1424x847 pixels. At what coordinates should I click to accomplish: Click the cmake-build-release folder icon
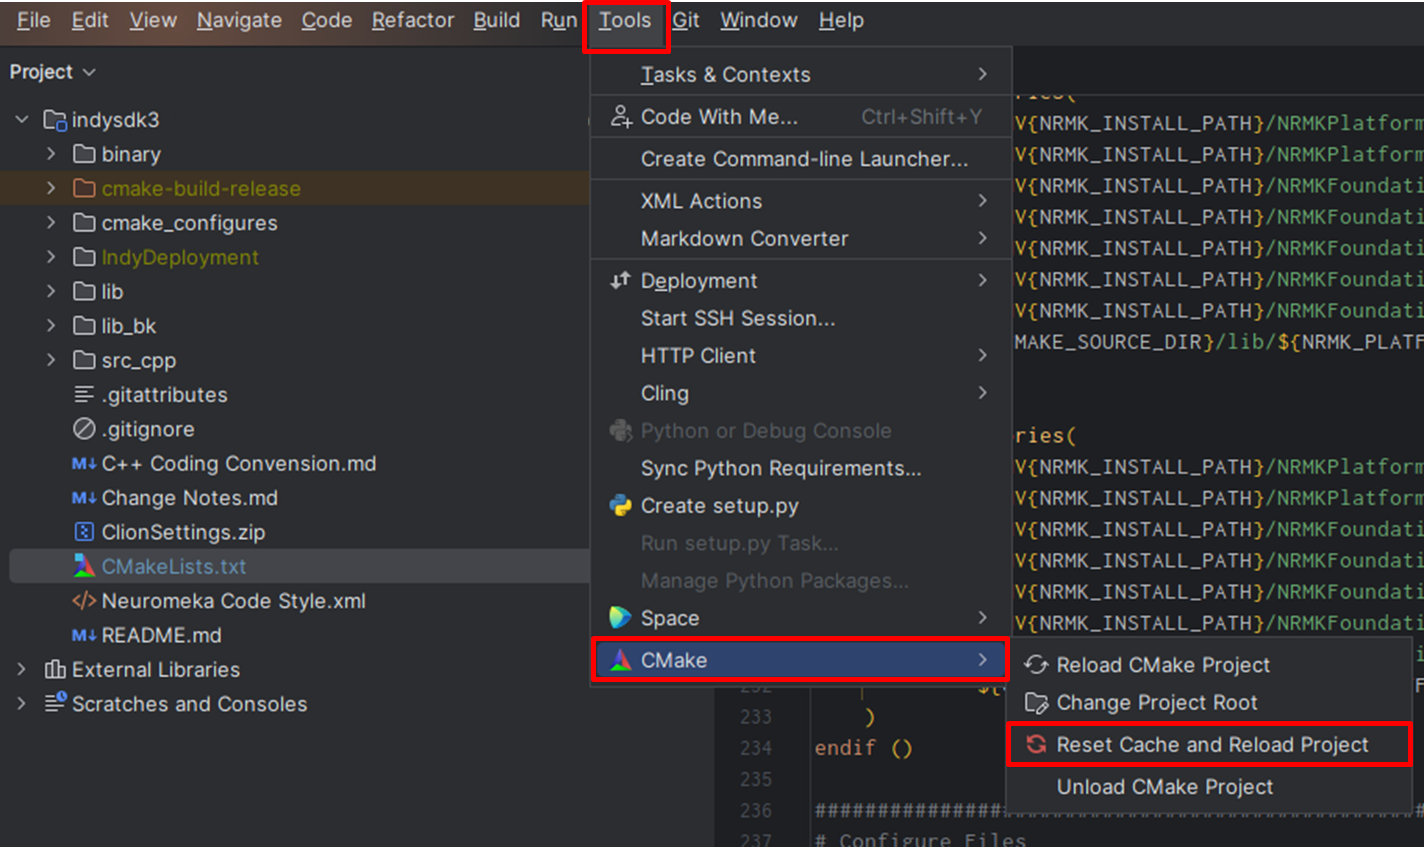(84, 188)
